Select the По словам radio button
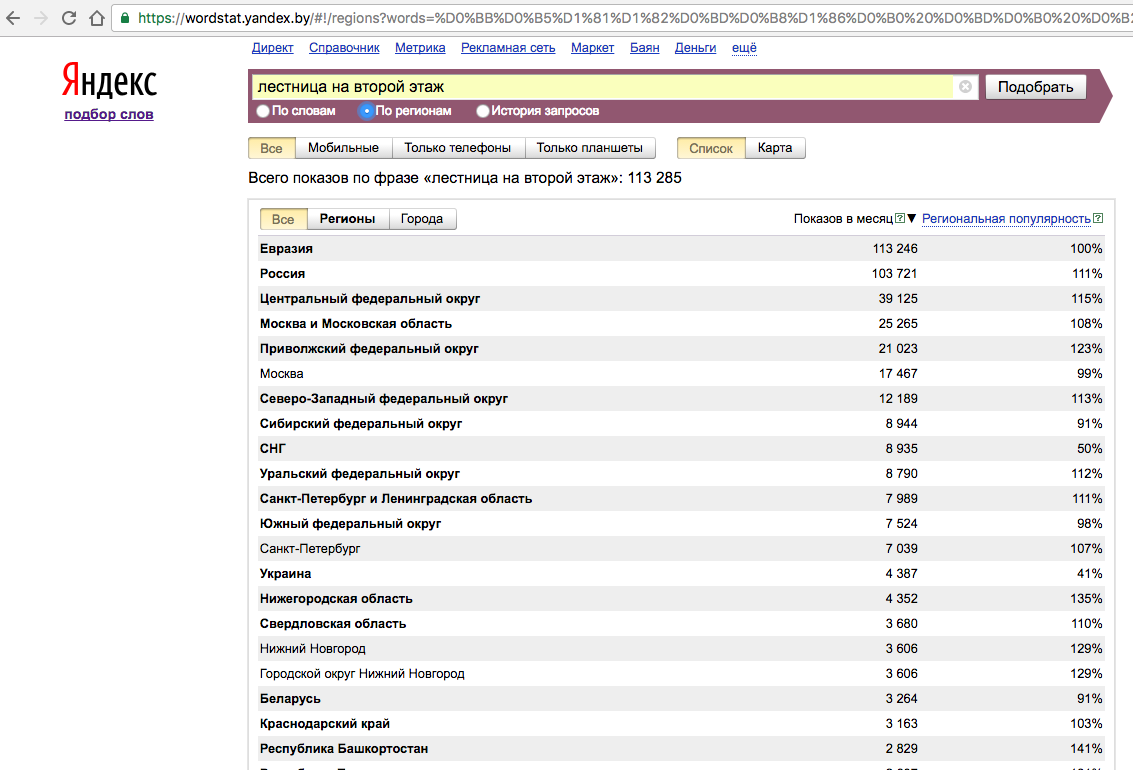Screen dimensions: 1133x770 pyautogui.click(x=263, y=111)
